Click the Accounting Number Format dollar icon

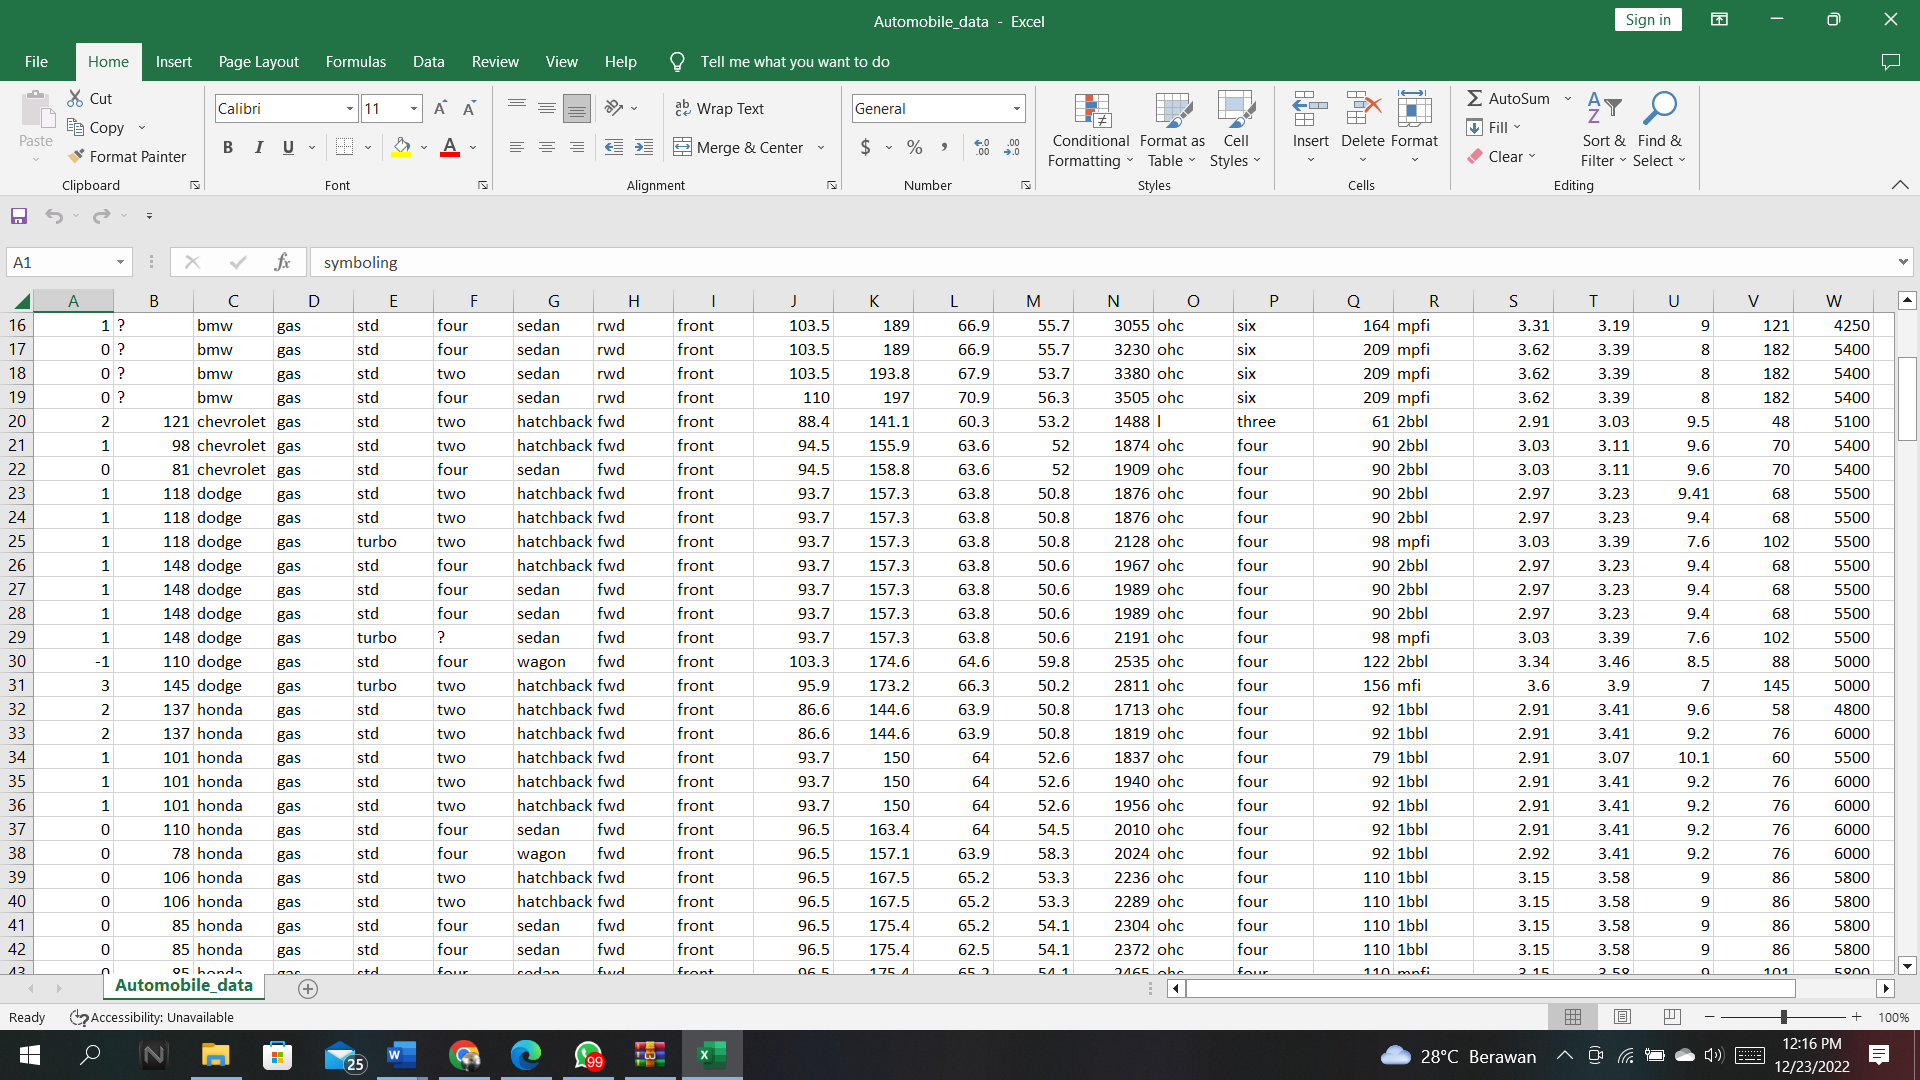click(x=865, y=147)
